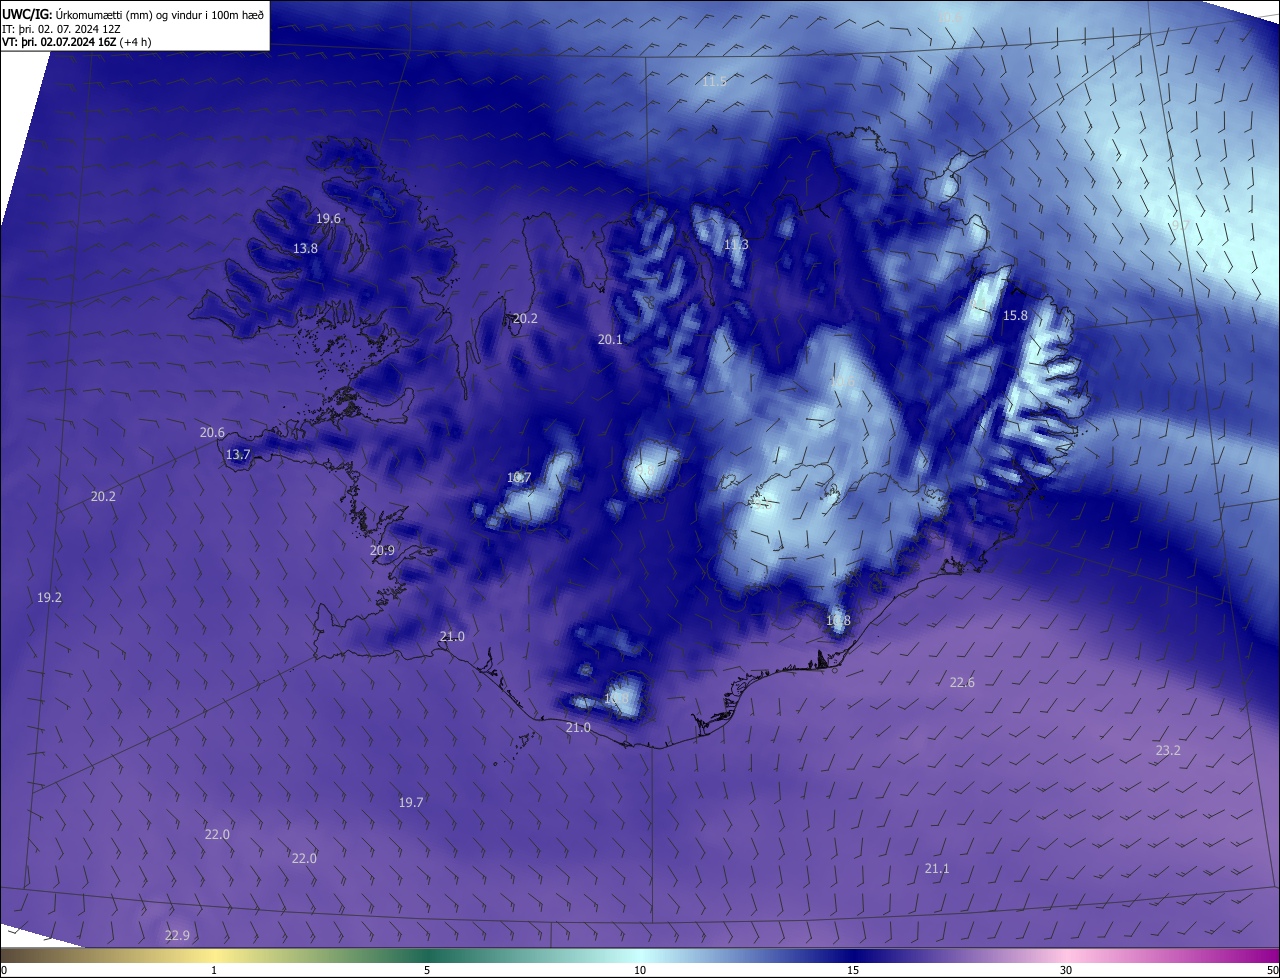Click the '10' tick label on the color scale
Viewport: 1280px width, 978px height.
click(640, 970)
